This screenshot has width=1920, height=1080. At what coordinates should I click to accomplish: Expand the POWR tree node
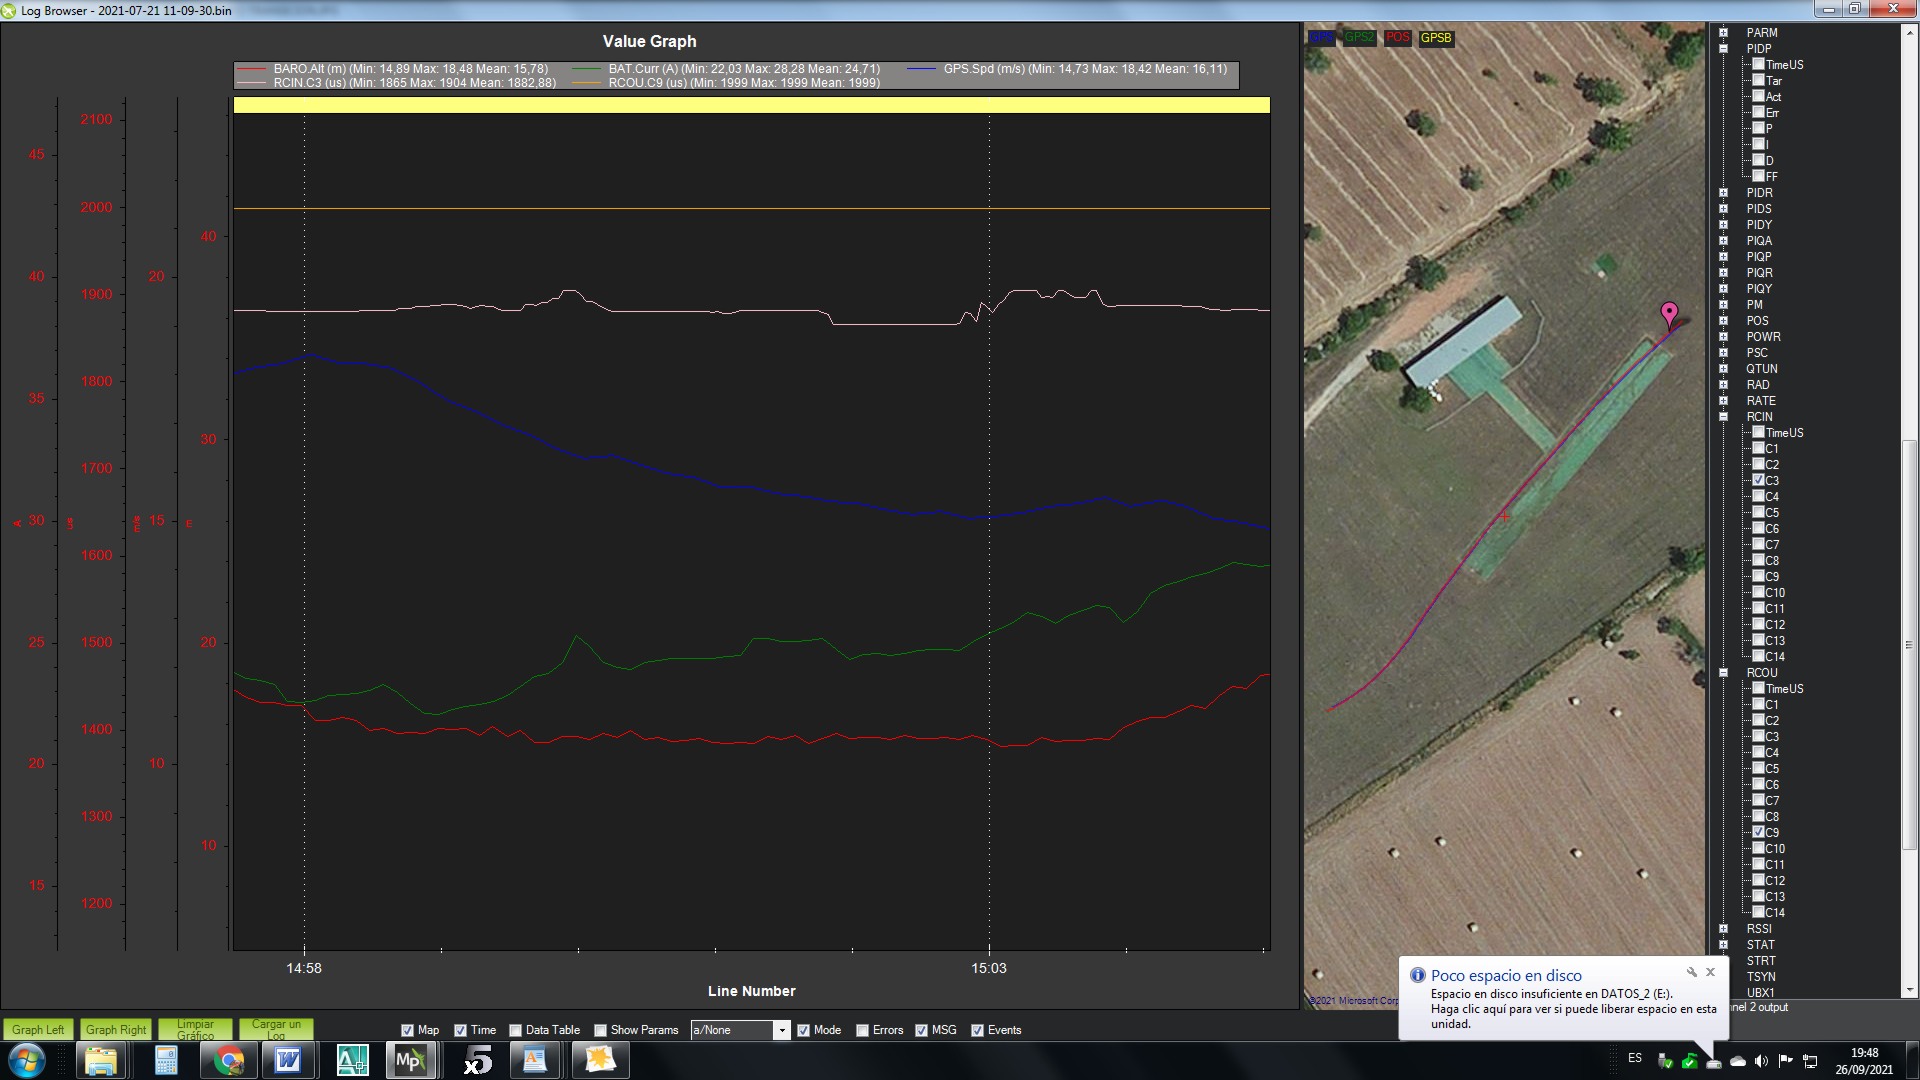pyautogui.click(x=1723, y=337)
